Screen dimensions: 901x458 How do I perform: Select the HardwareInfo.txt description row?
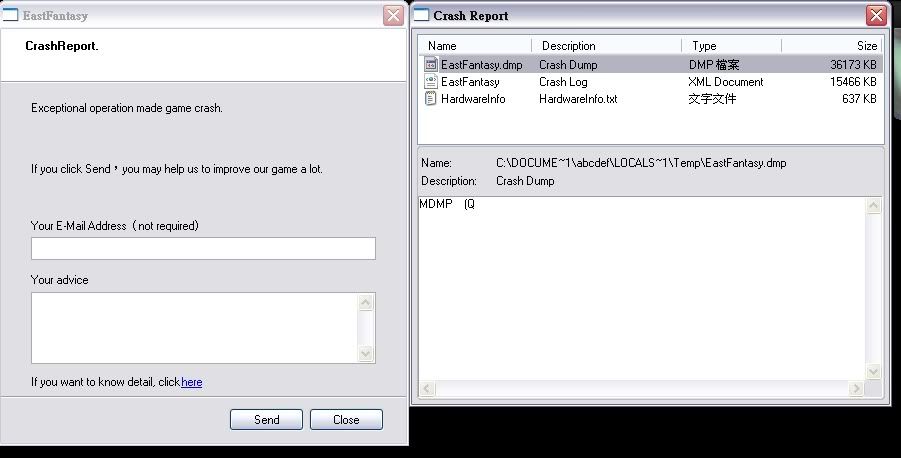point(578,99)
